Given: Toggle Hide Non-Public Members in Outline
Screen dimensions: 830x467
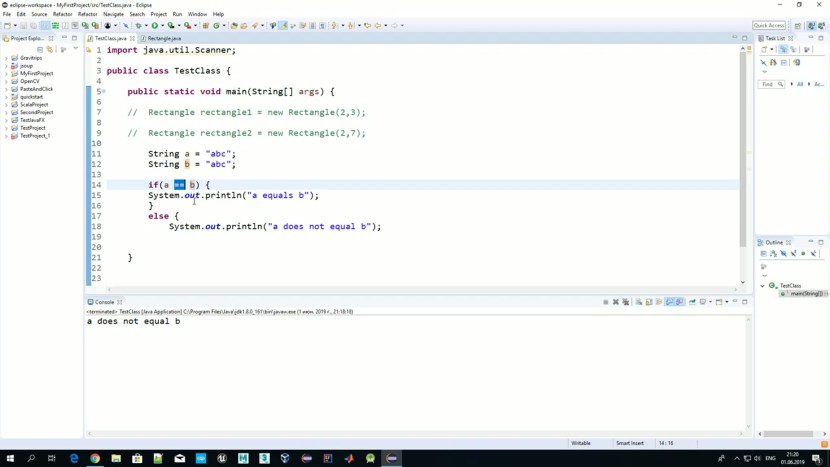Looking at the screenshot, I should [803, 254].
